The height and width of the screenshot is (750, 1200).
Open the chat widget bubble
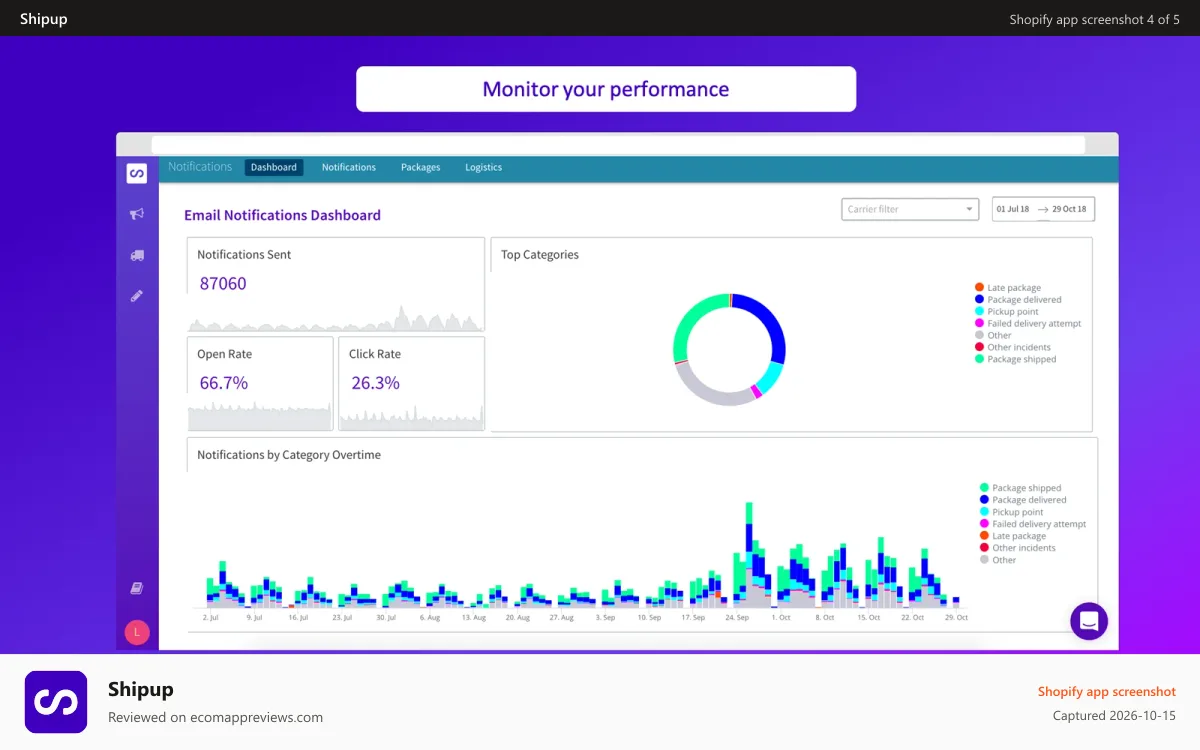[x=1089, y=621]
